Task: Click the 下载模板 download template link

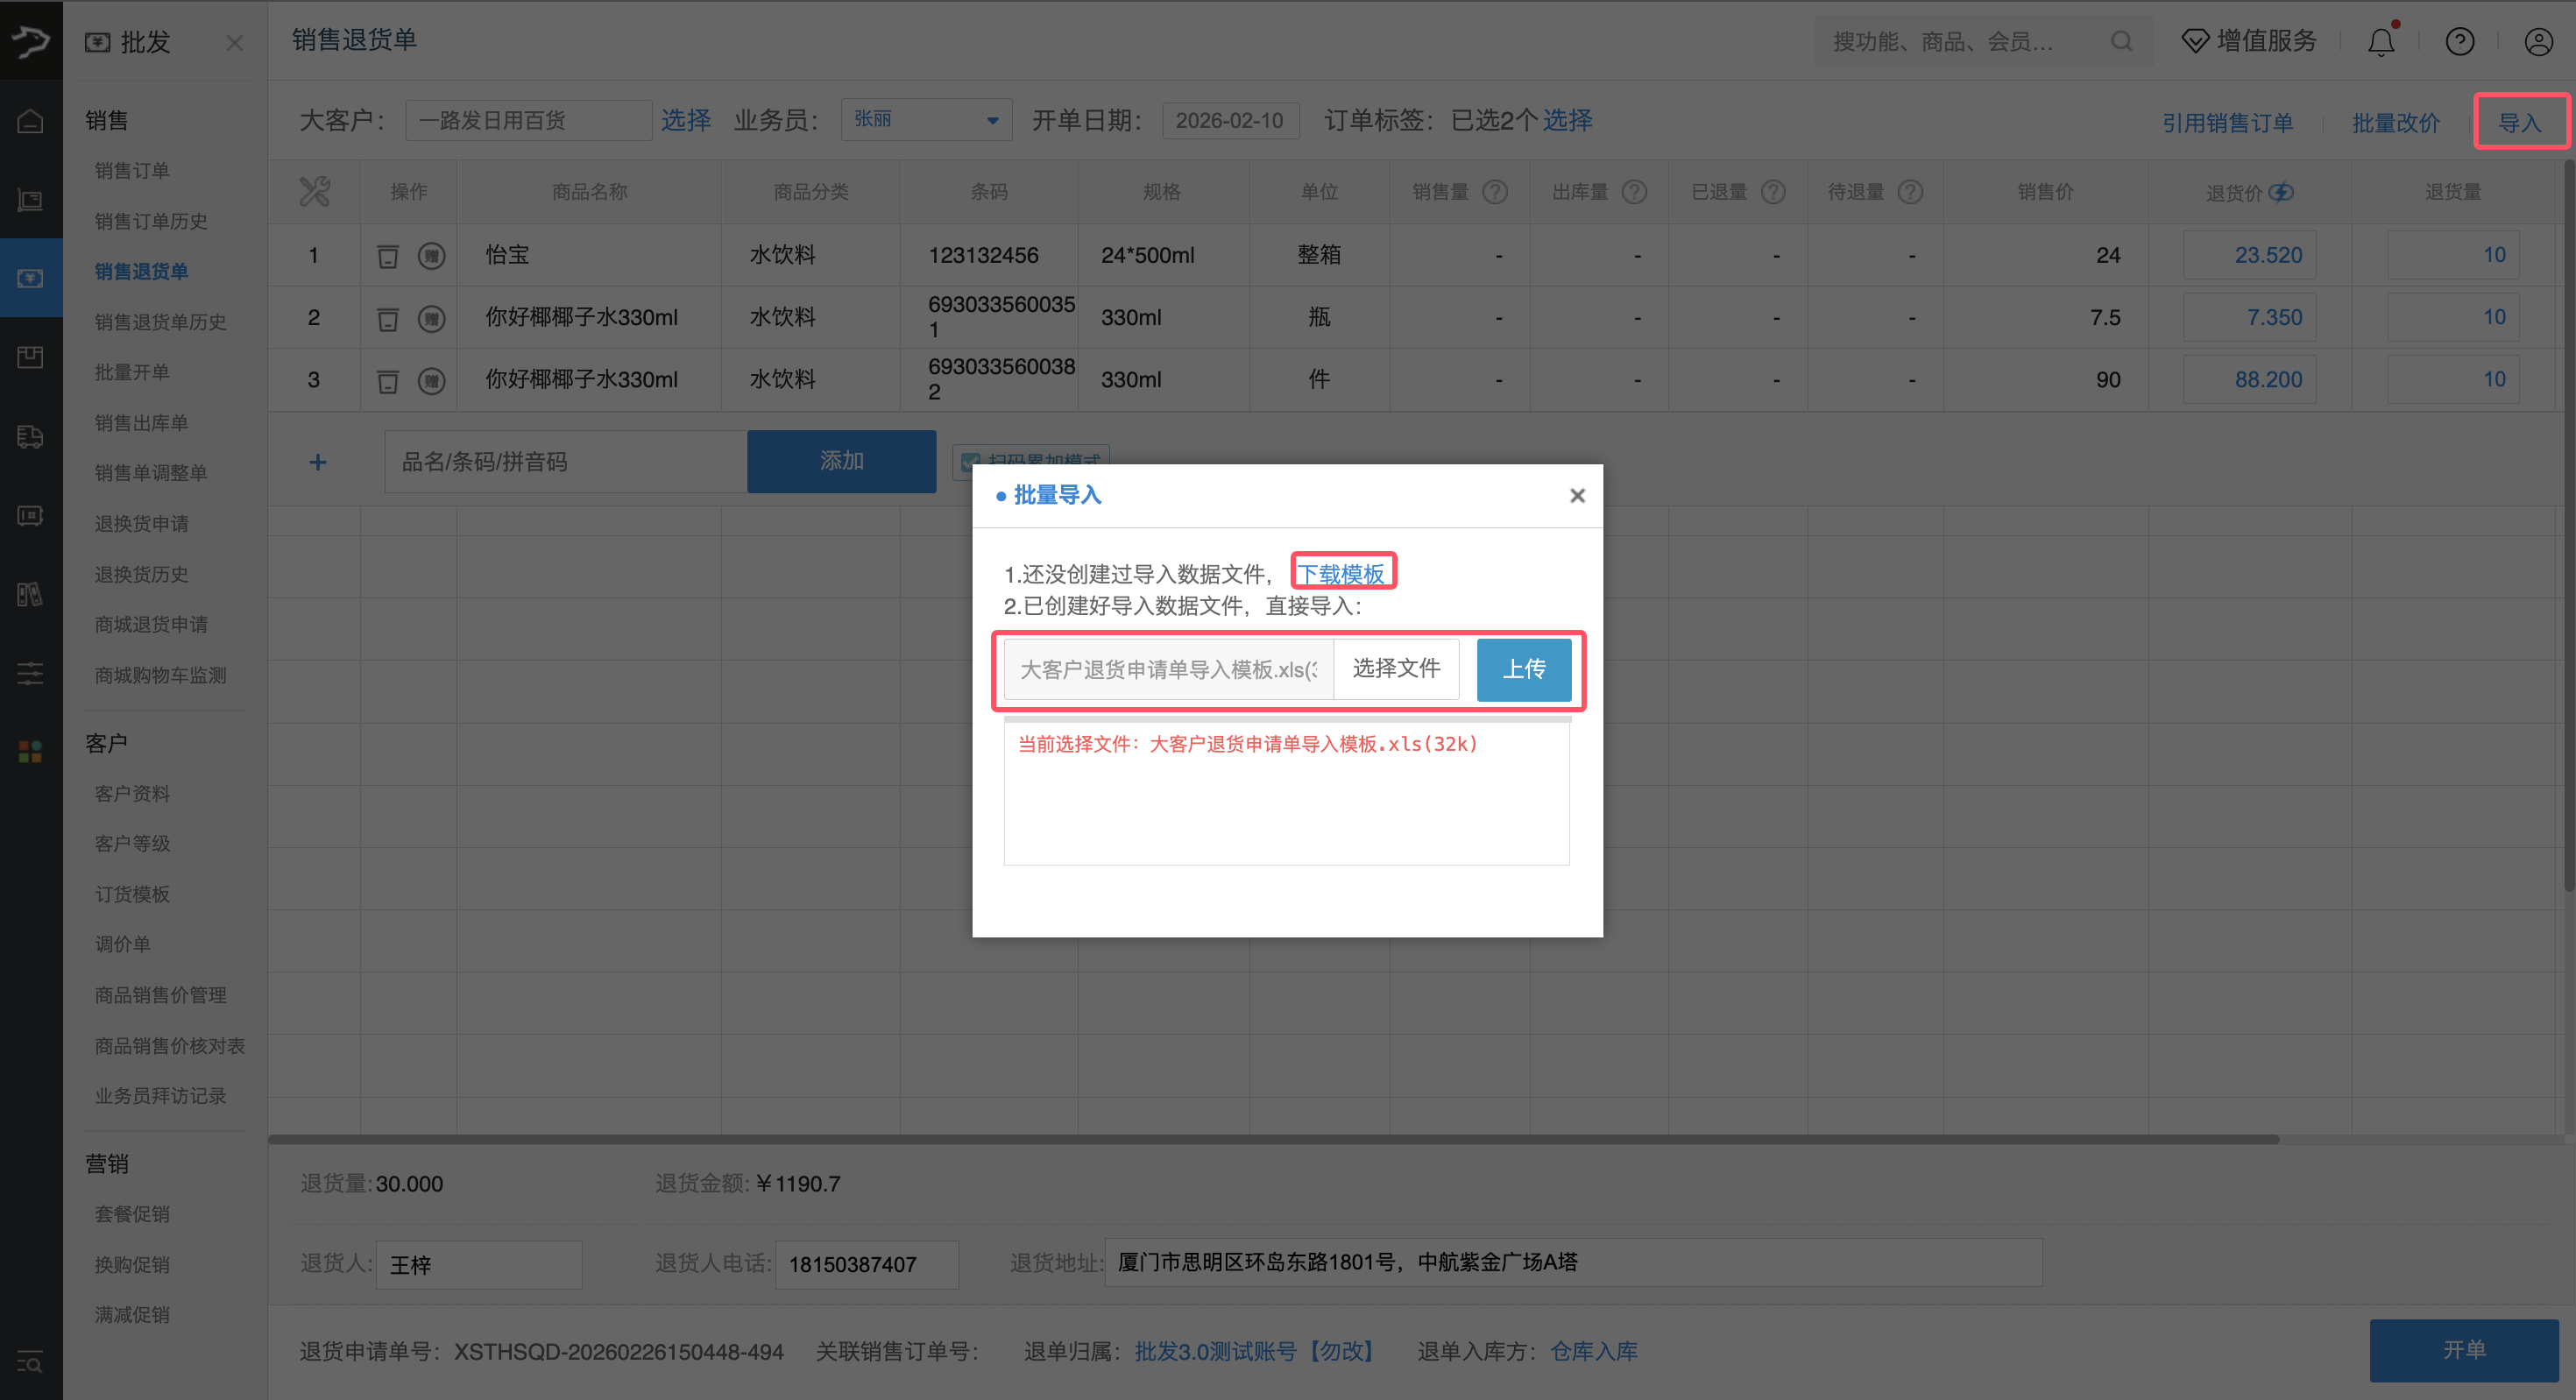Action: tap(1343, 571)
